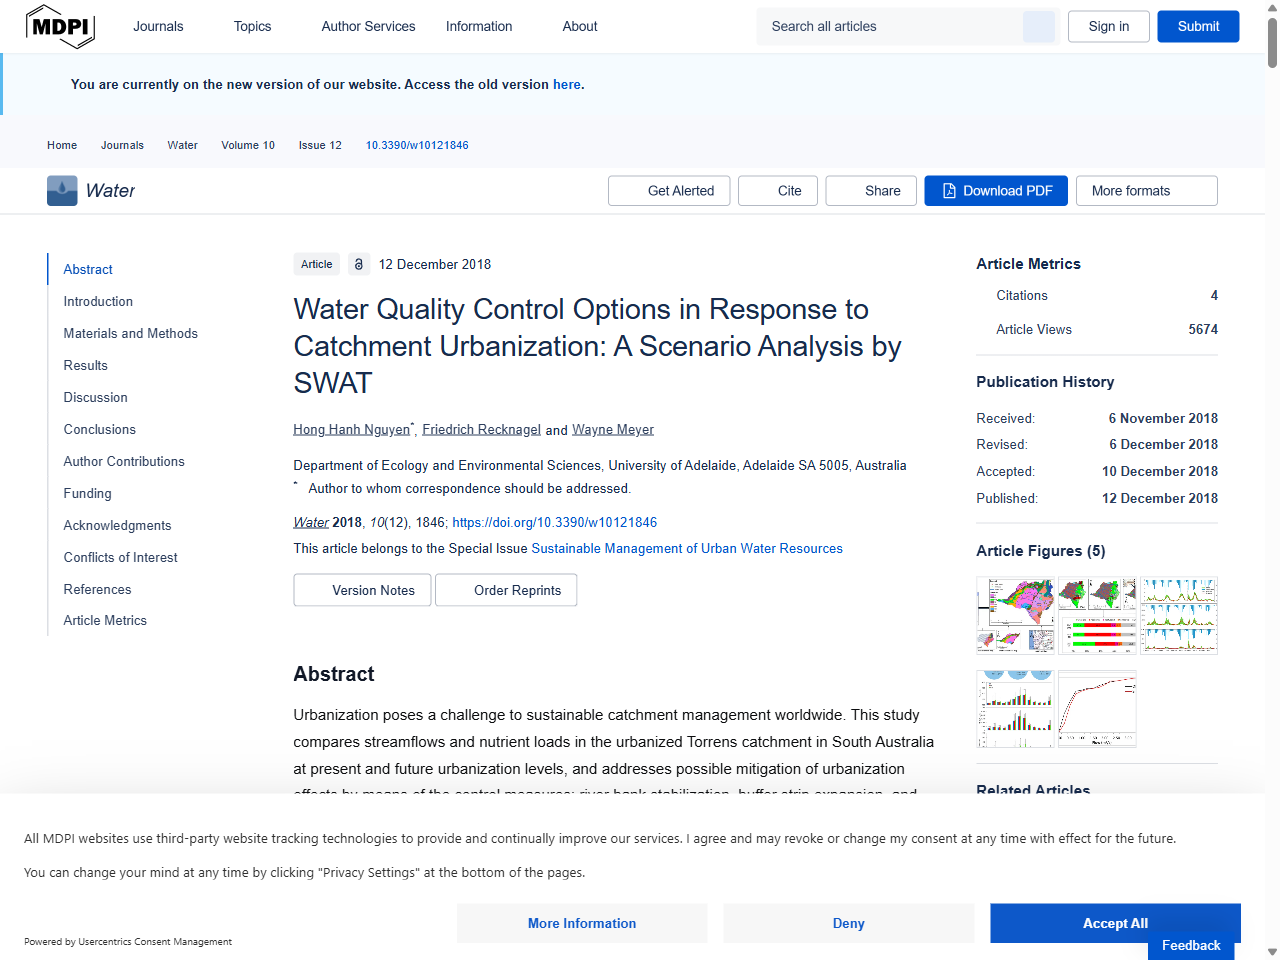Screen dimensions: 1280x960
Task: Click the MDPI logo
Action: coord(60,26)
